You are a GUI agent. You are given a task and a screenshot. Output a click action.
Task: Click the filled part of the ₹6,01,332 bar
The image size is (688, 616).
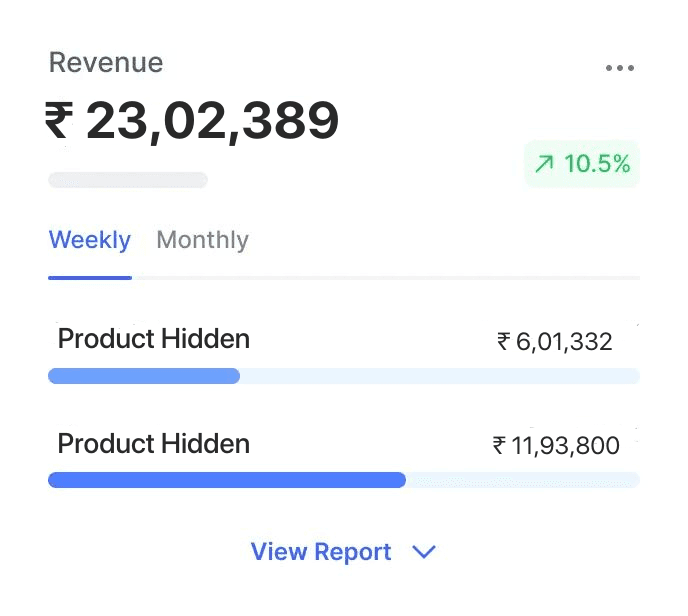(x=143, y=376)
